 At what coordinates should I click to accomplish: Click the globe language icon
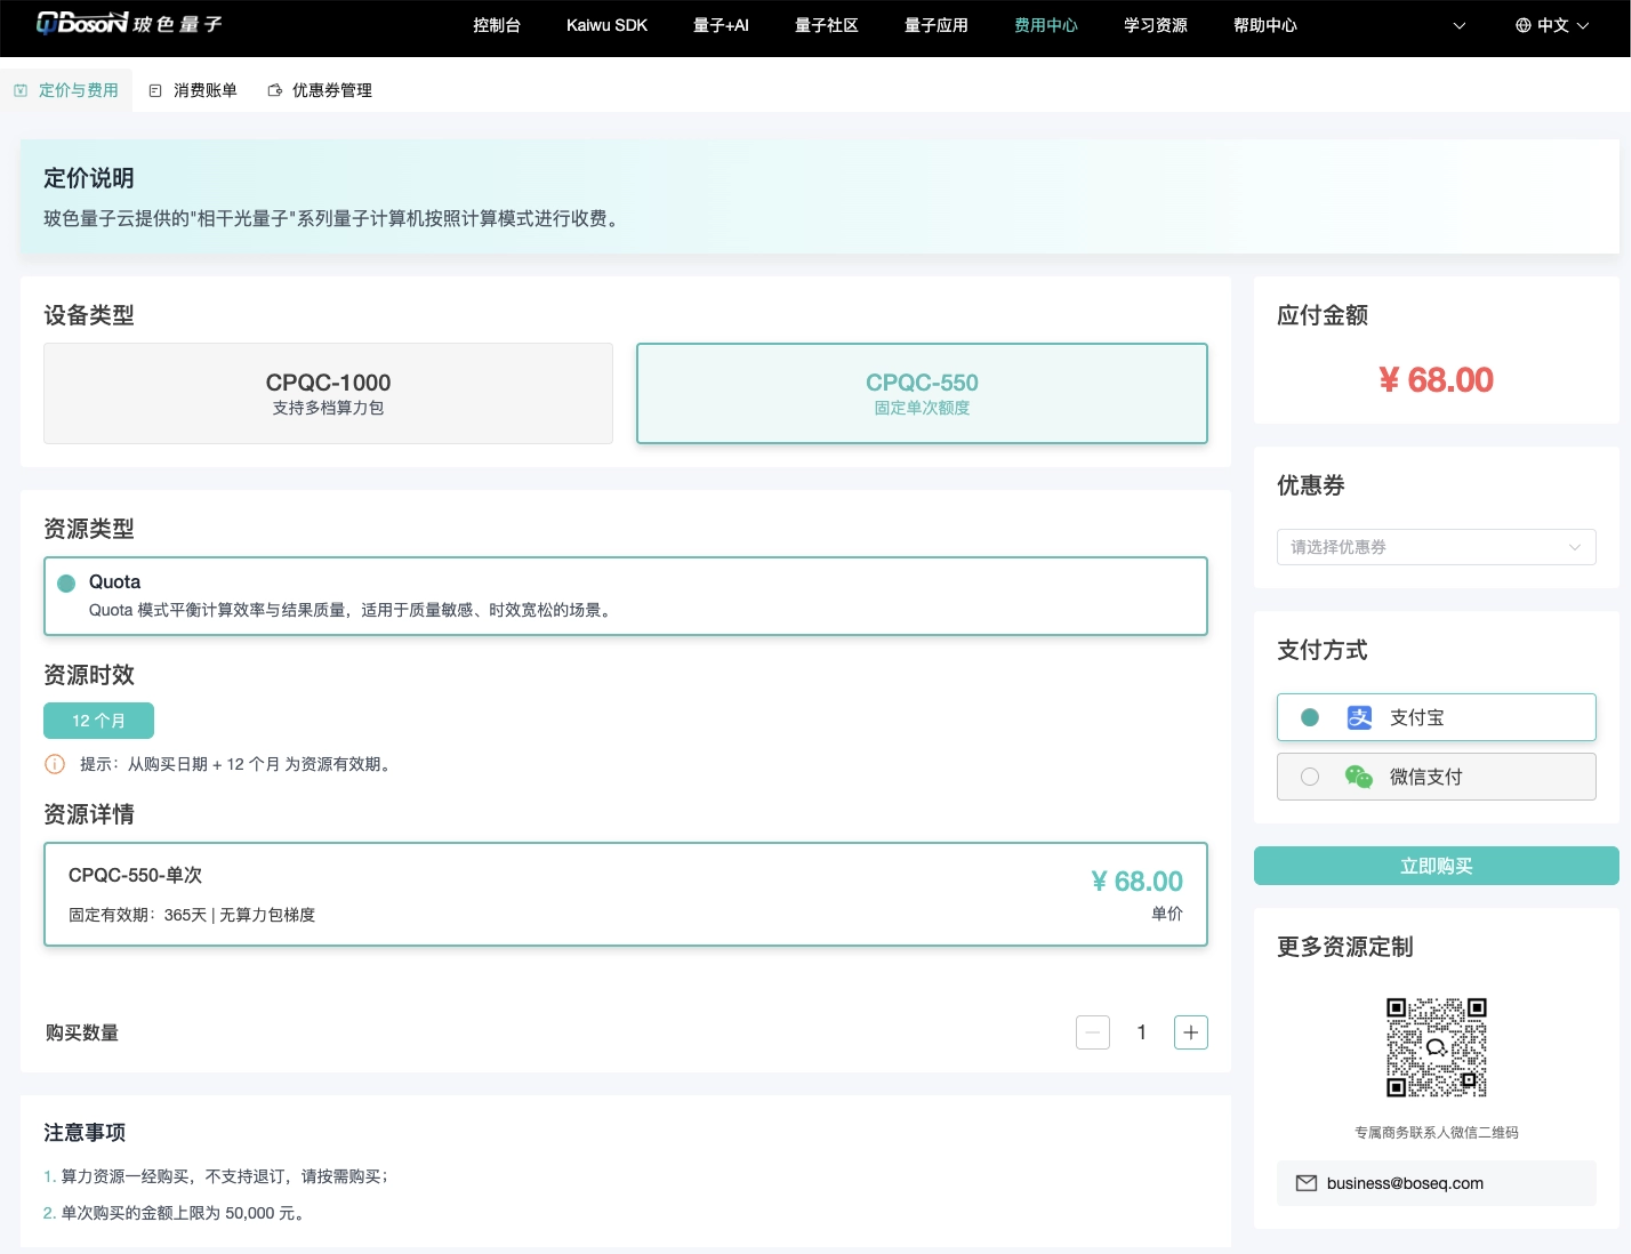pyautogui.click(x=1522, y=25)
